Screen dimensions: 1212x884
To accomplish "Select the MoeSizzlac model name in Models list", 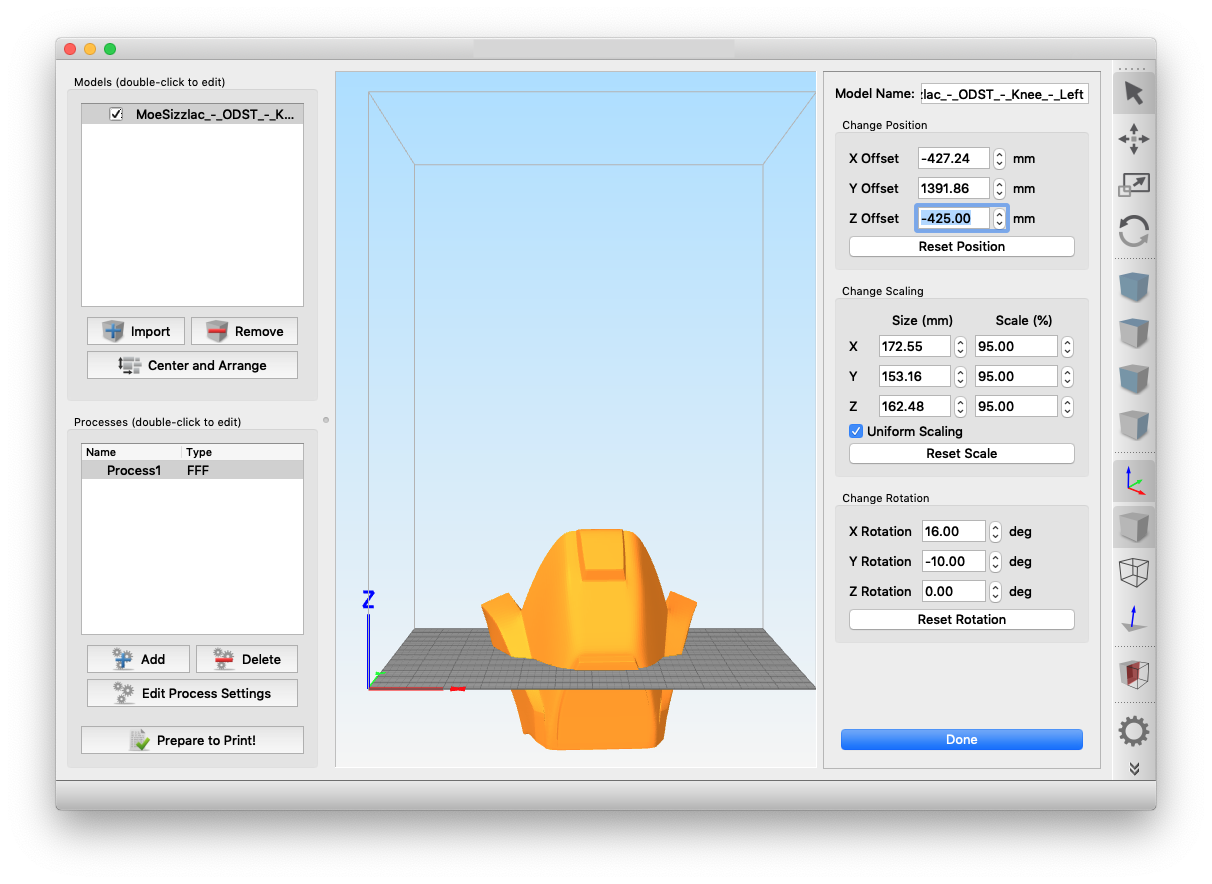I will [215, 115].
